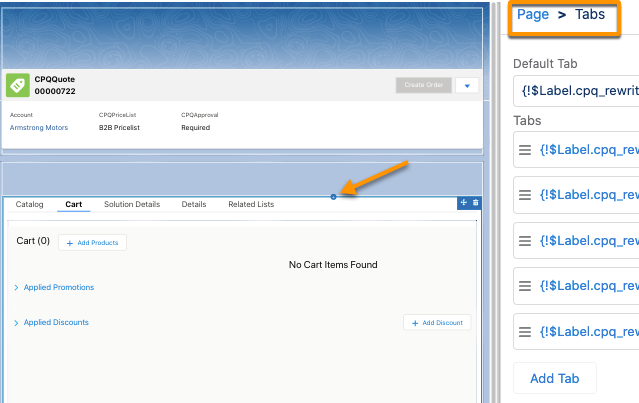Open the Solution Details tab
Screen dimensions: 639x403
click(132, 204)
